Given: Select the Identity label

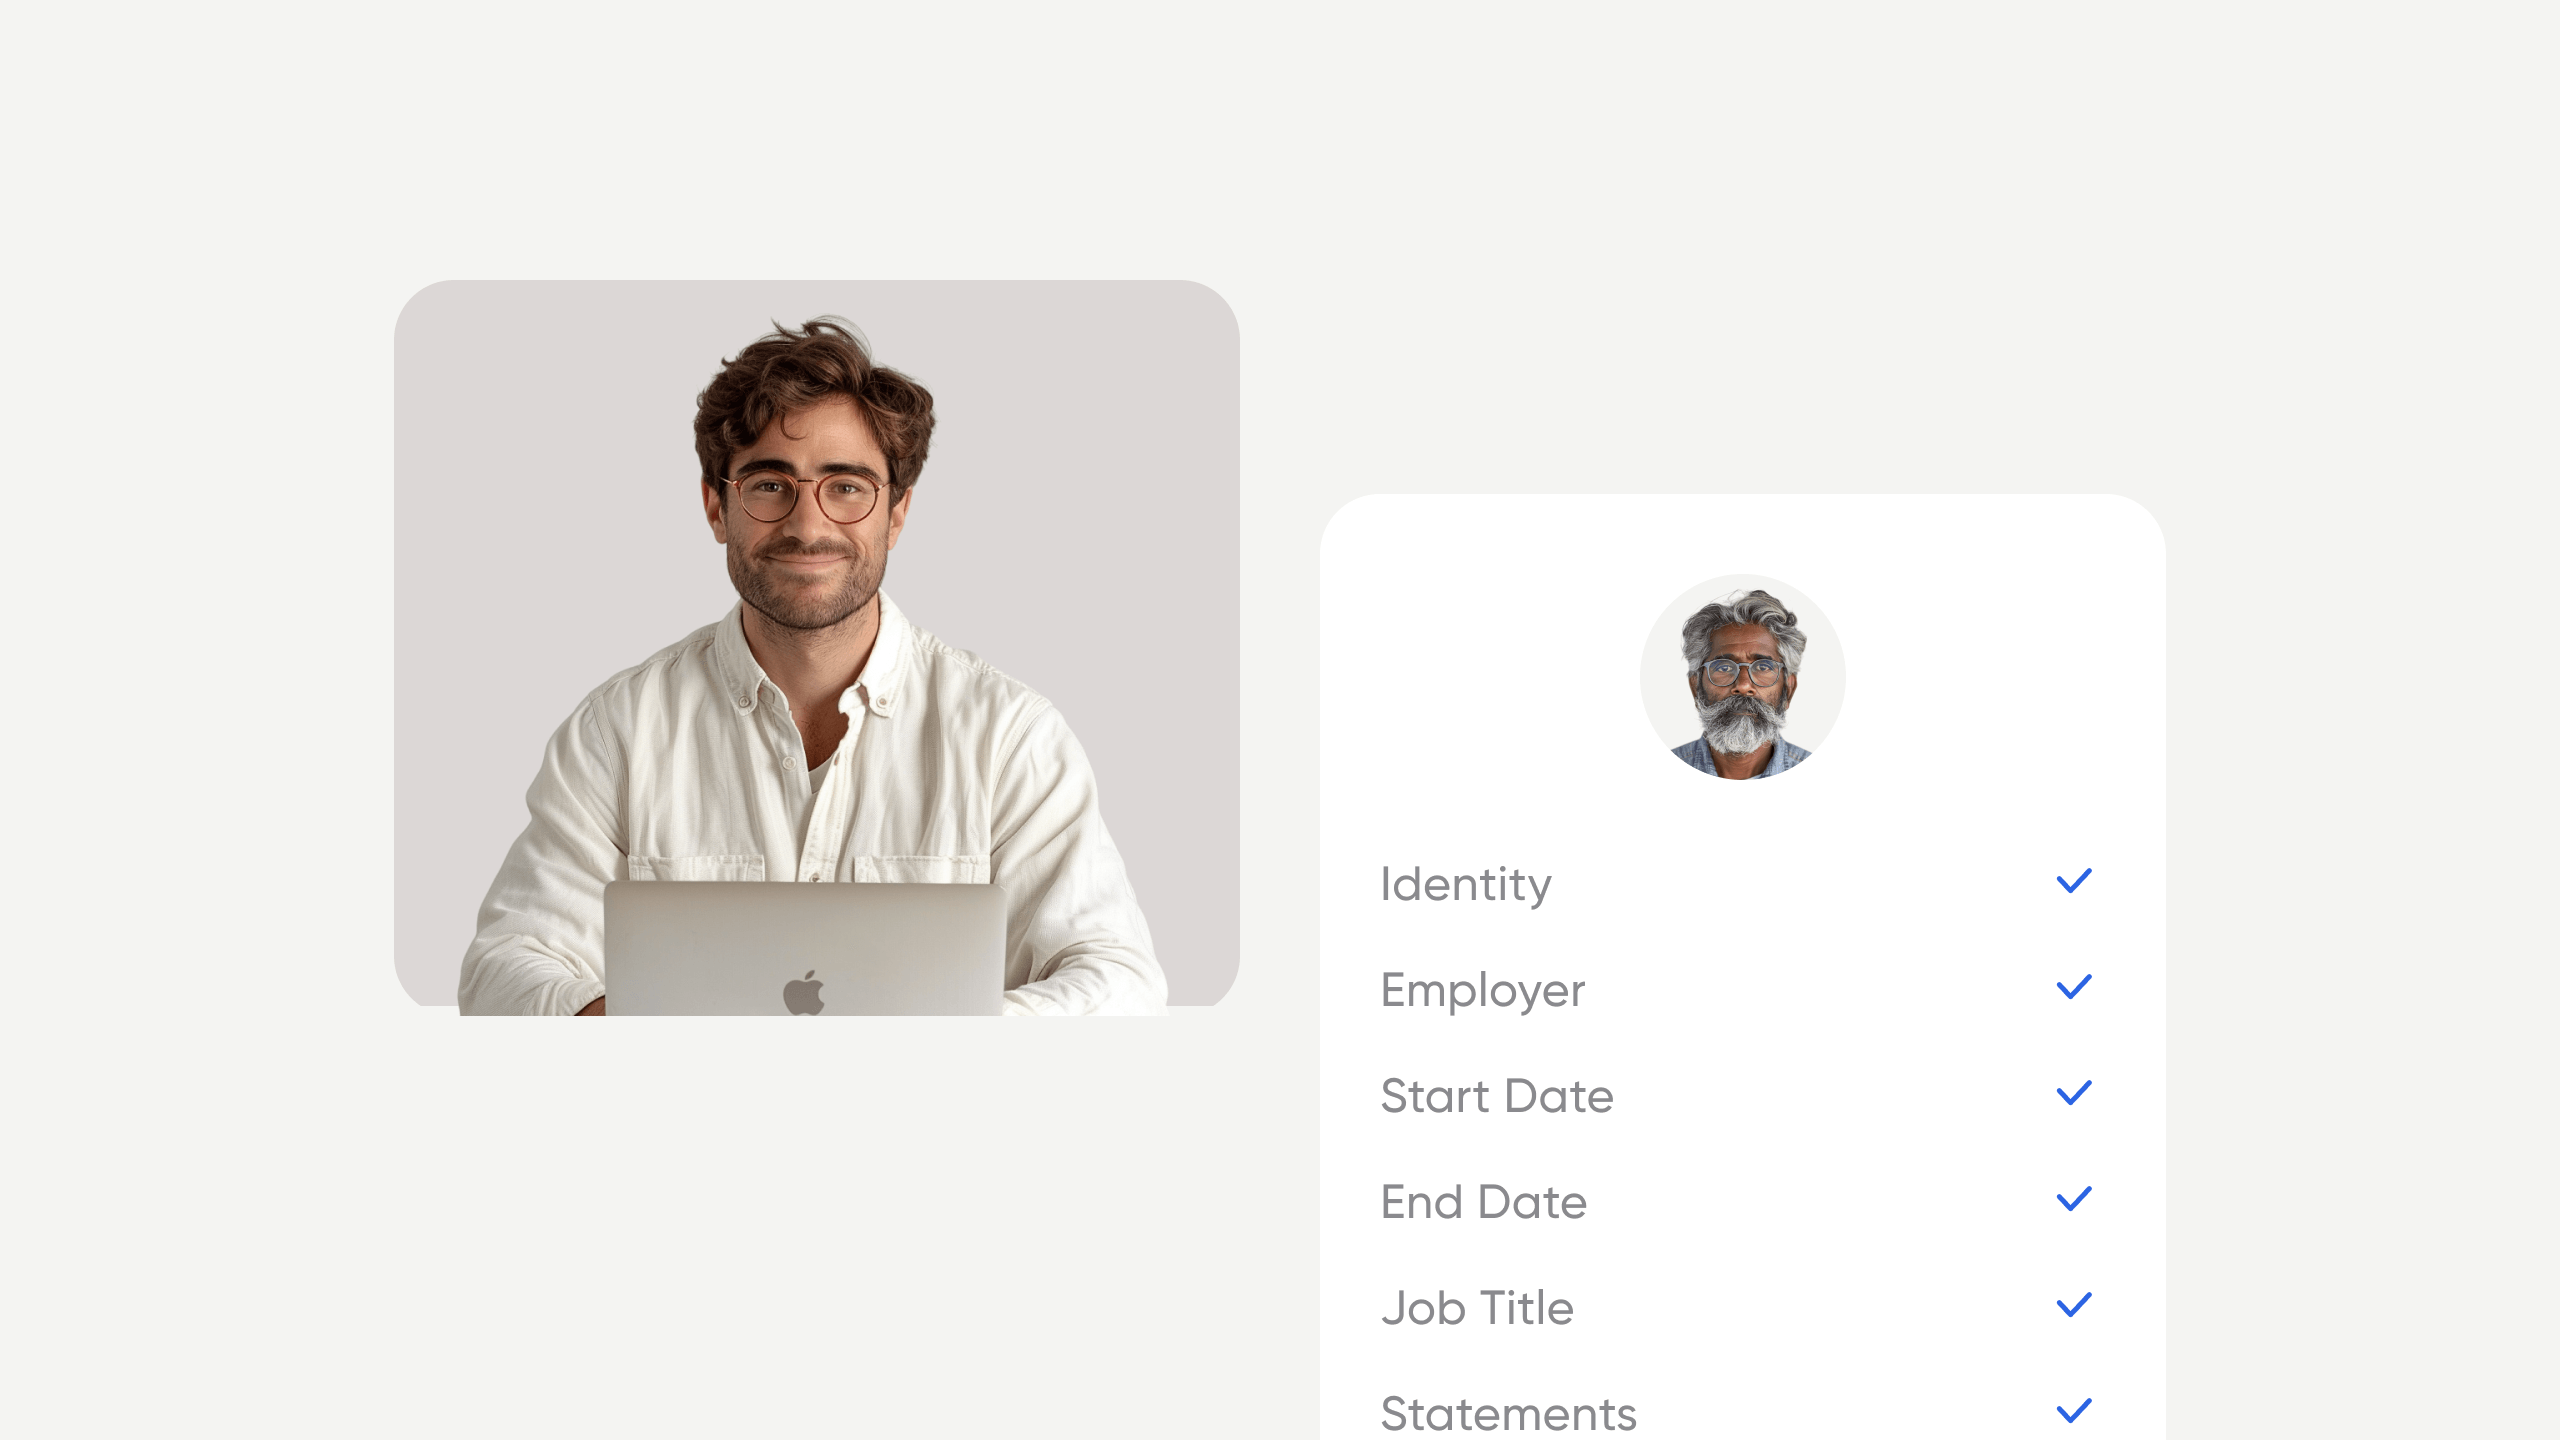Looking at the screenshot, I should click(1466, 885).
